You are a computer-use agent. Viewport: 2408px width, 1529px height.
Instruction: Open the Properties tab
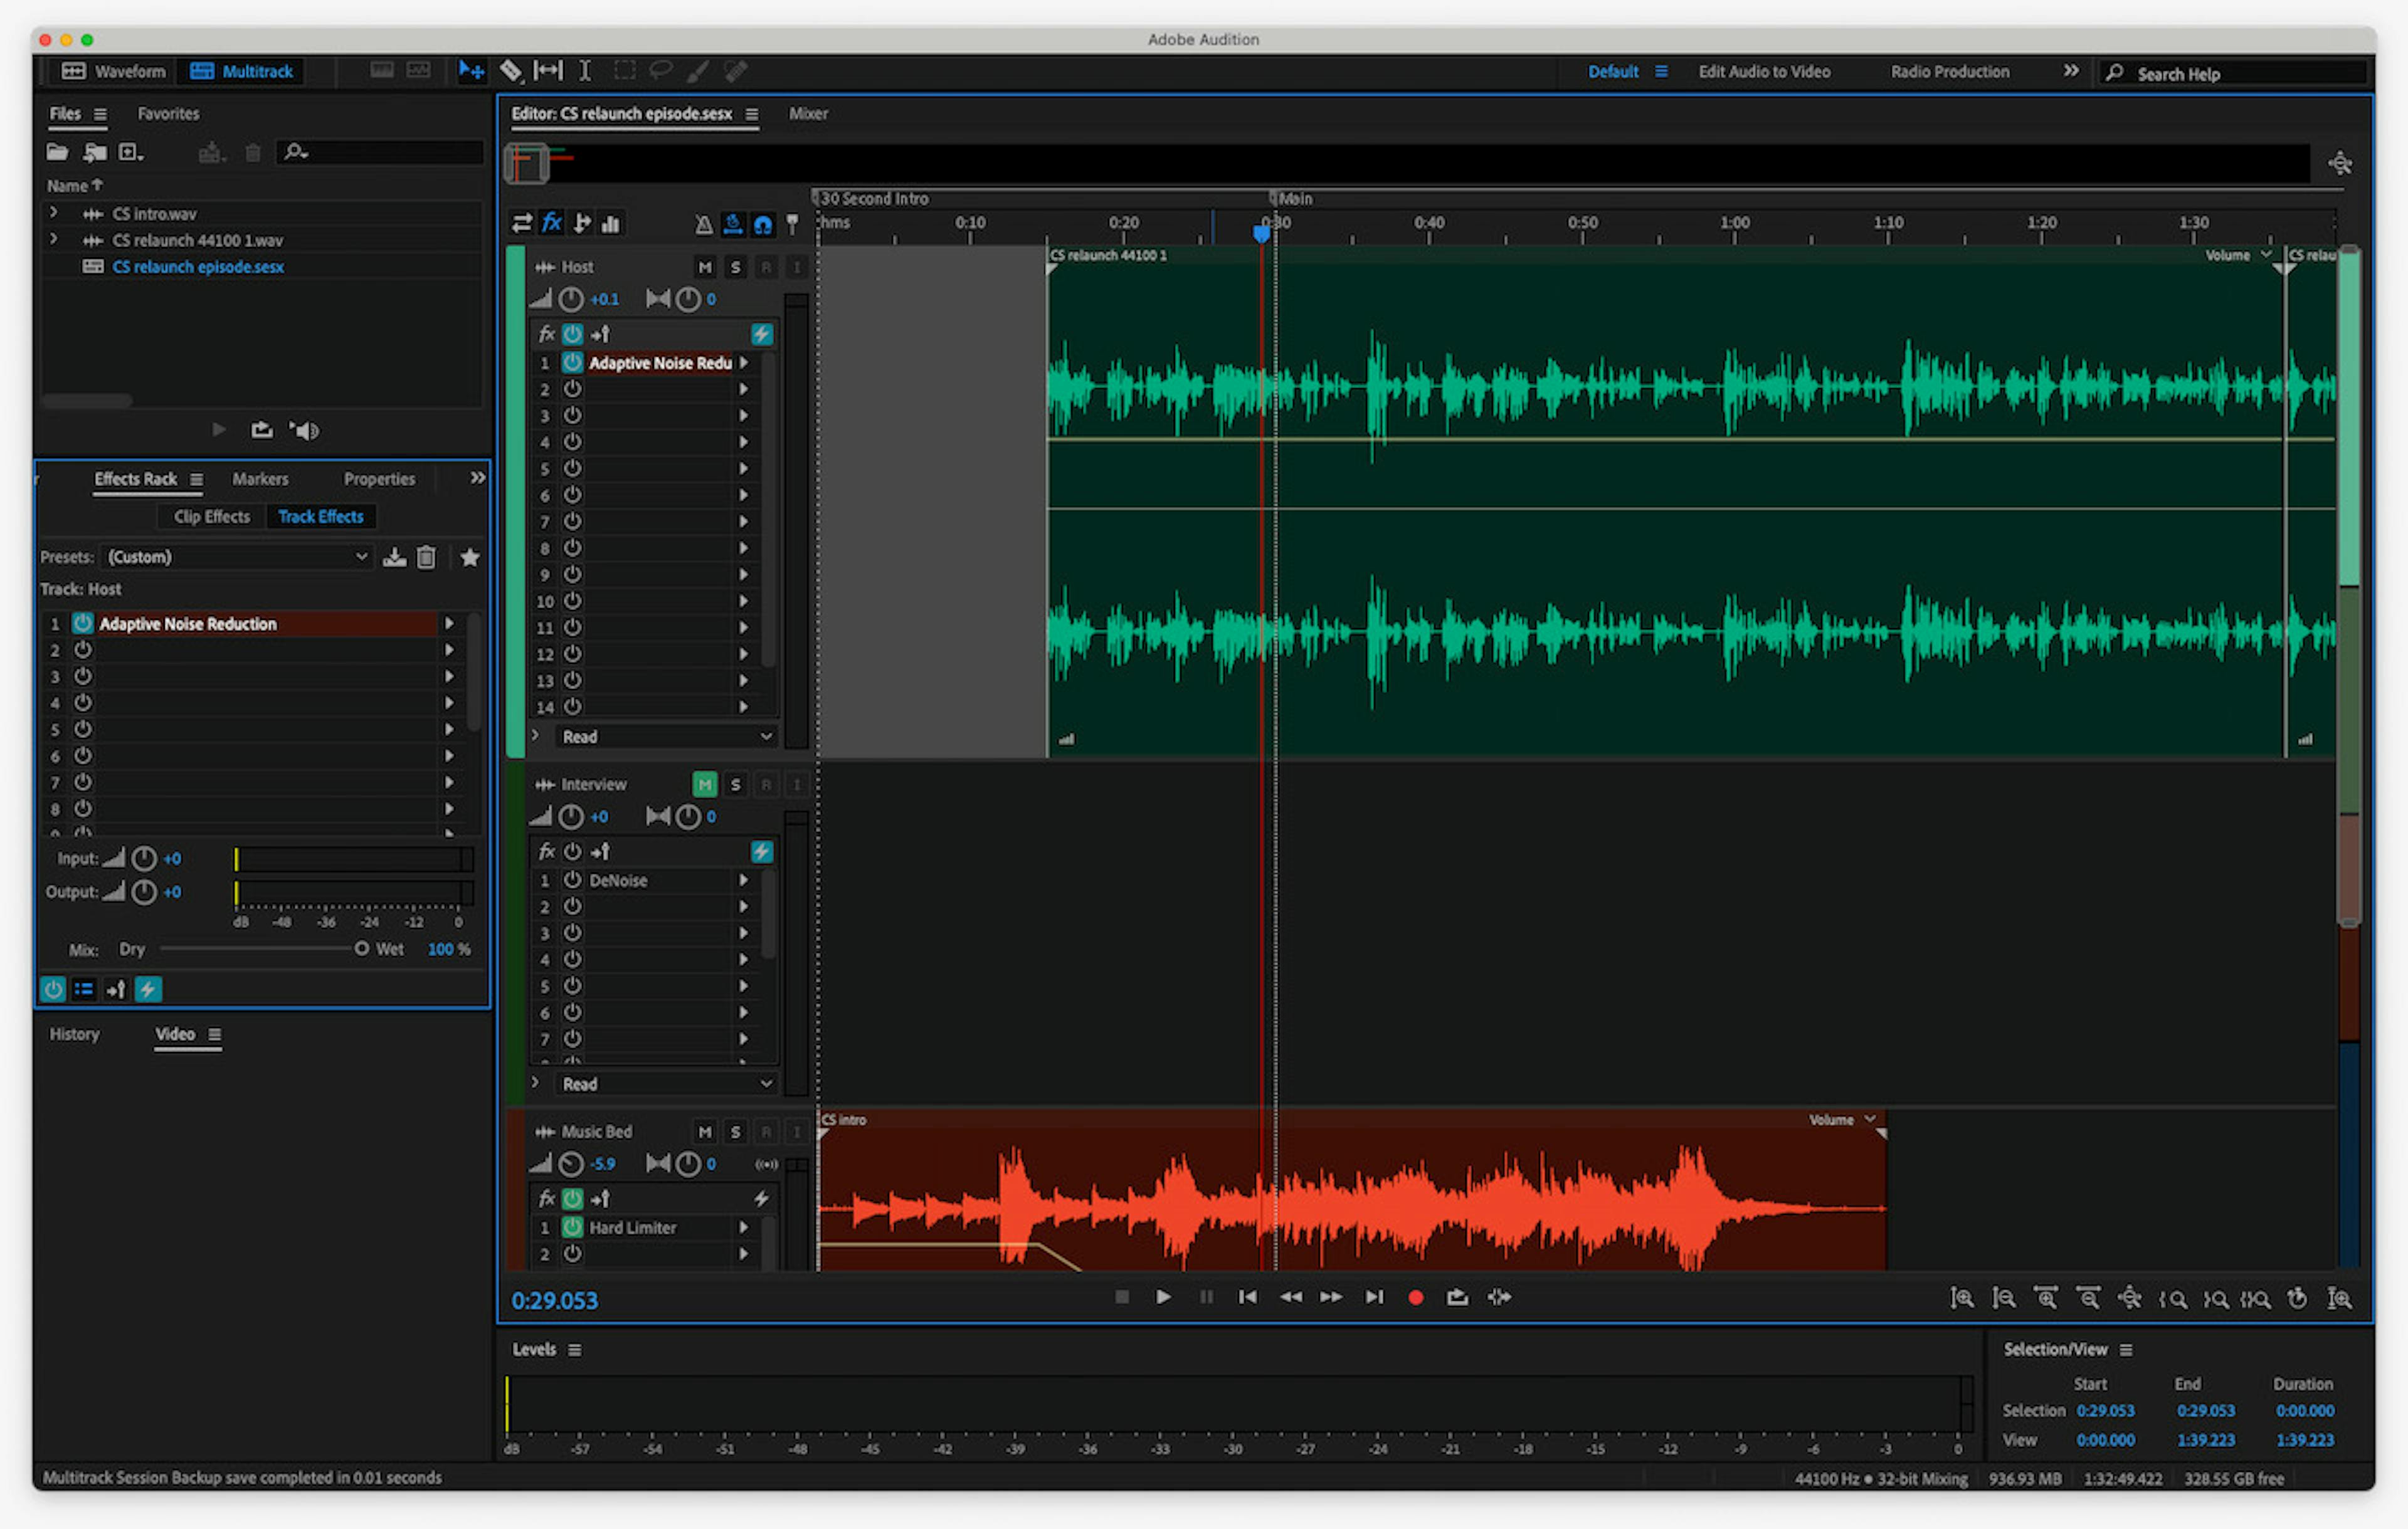[x=379, y=479]
